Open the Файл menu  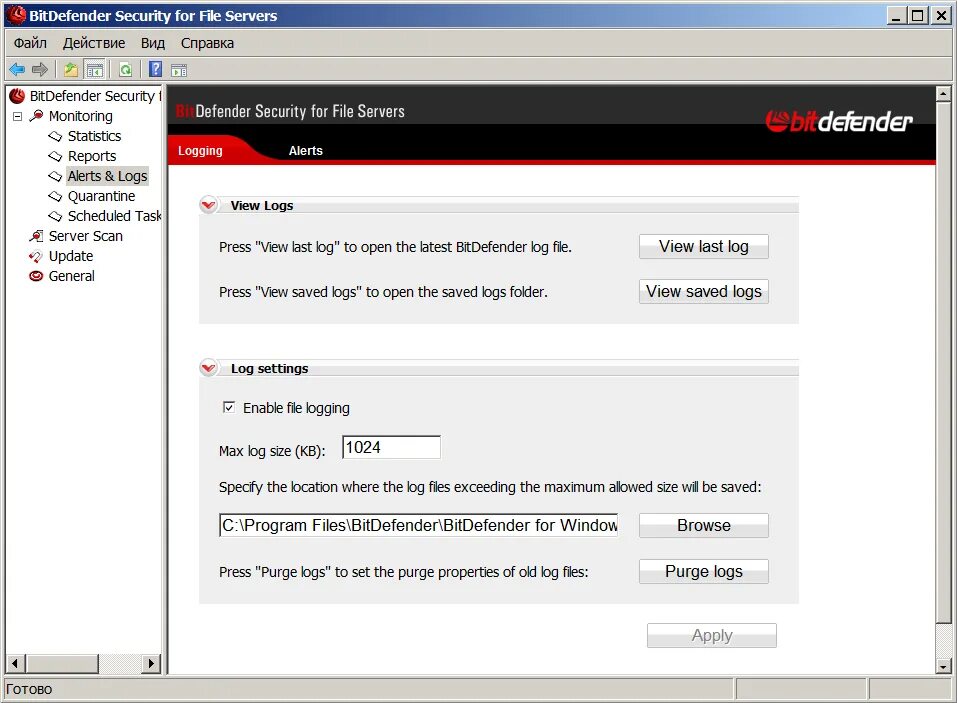[x=31, y=43]
